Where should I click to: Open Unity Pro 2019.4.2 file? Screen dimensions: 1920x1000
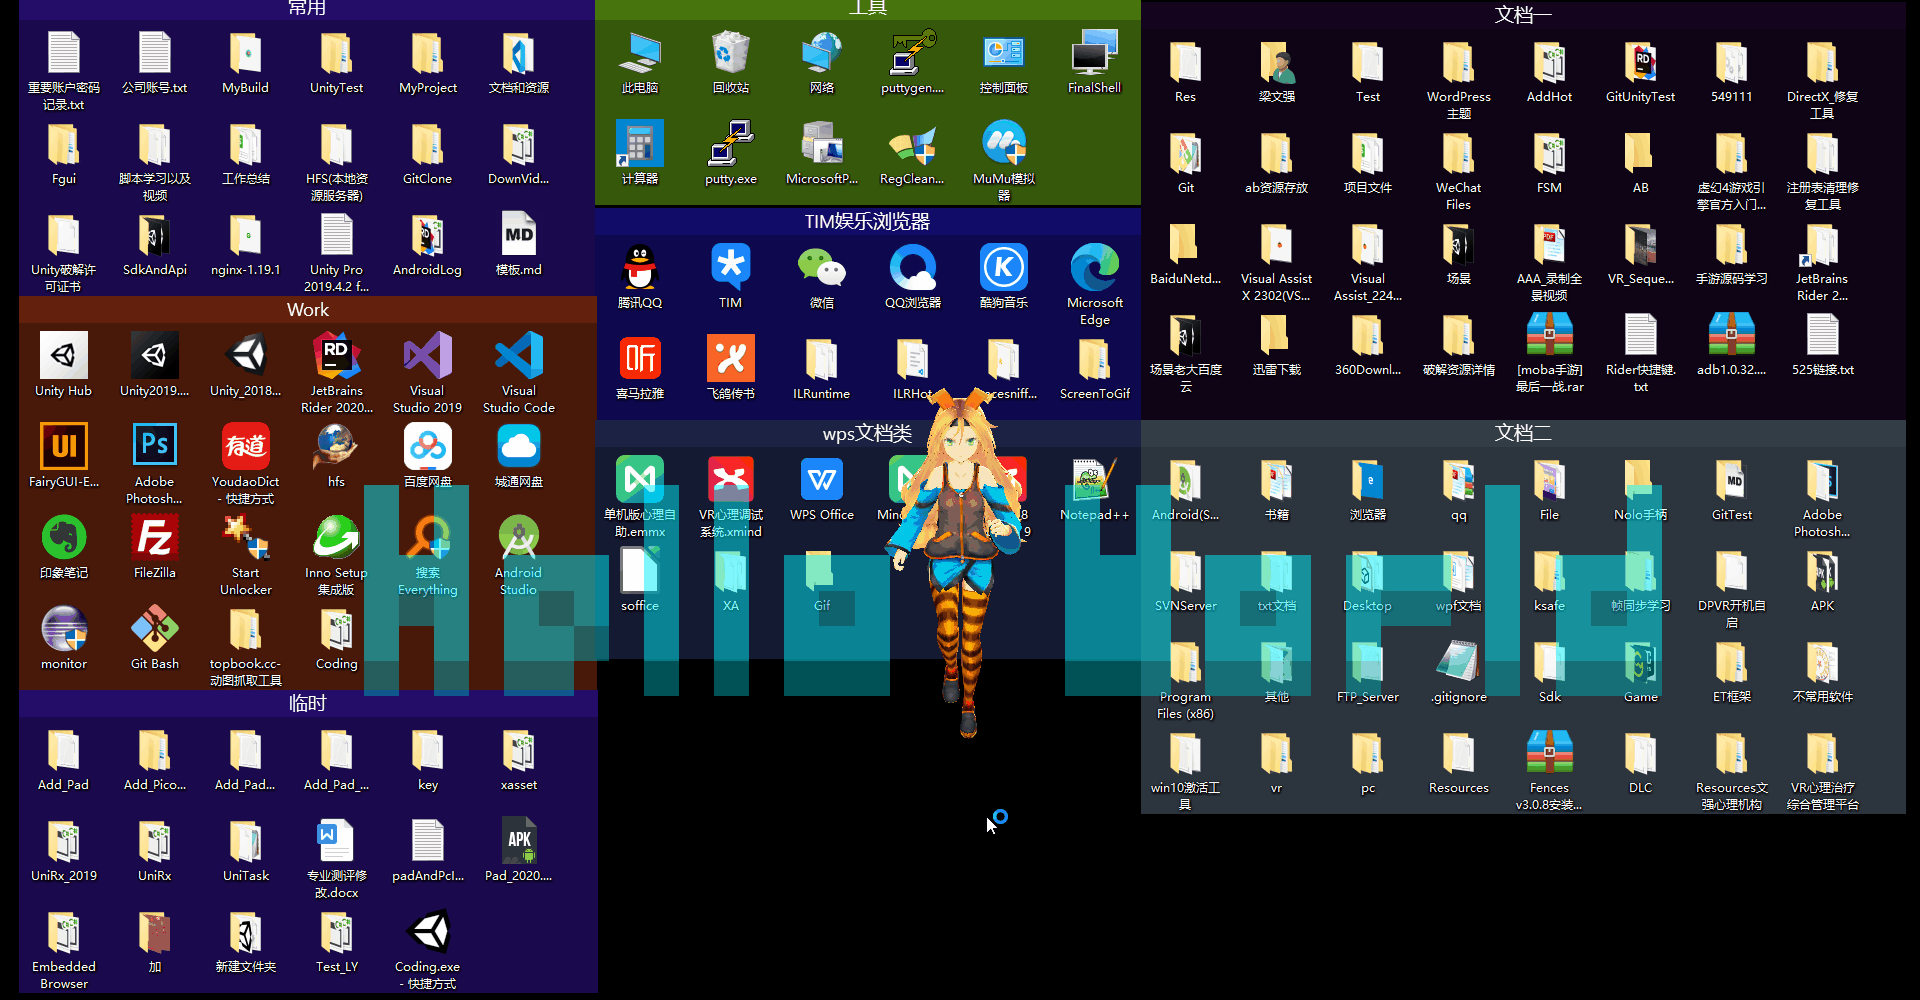tap(336, 252)
